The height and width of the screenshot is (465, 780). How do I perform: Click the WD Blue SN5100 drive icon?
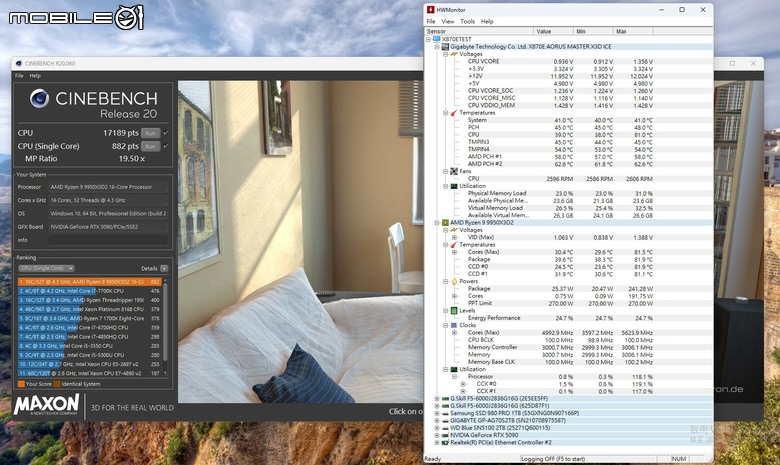pos(445,428)
